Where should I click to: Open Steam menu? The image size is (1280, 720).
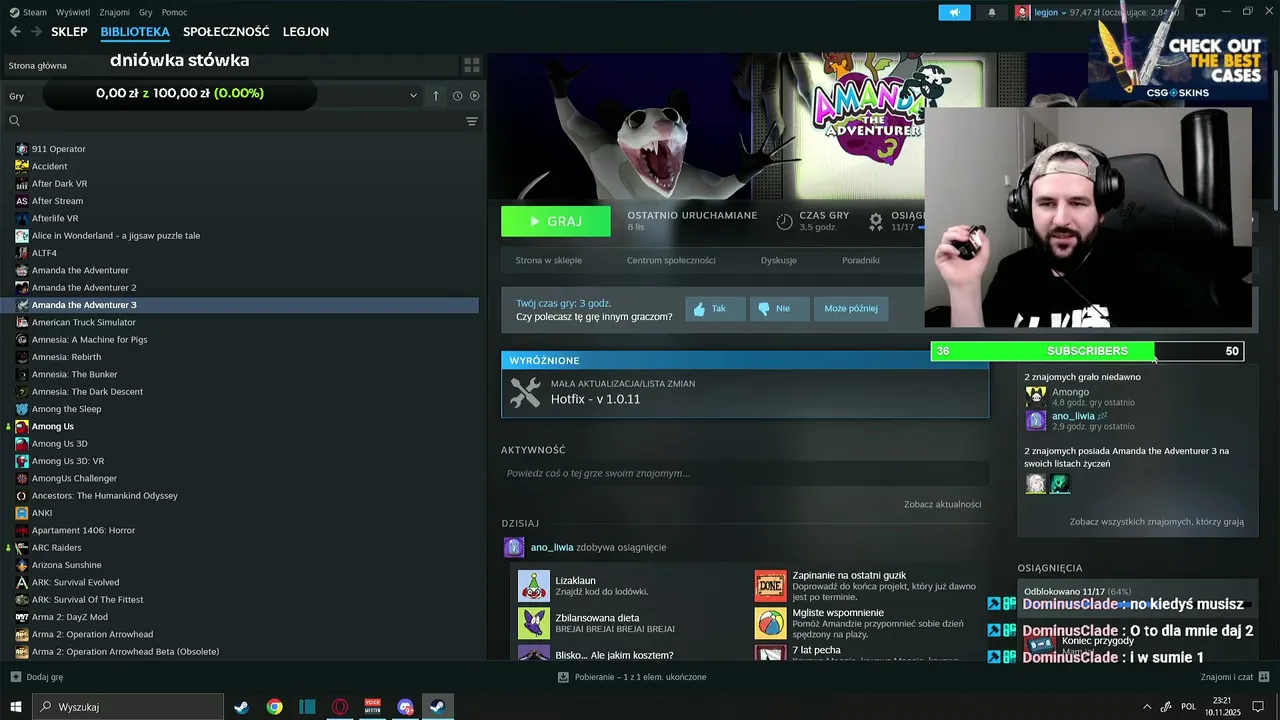[x=34, y=12]
